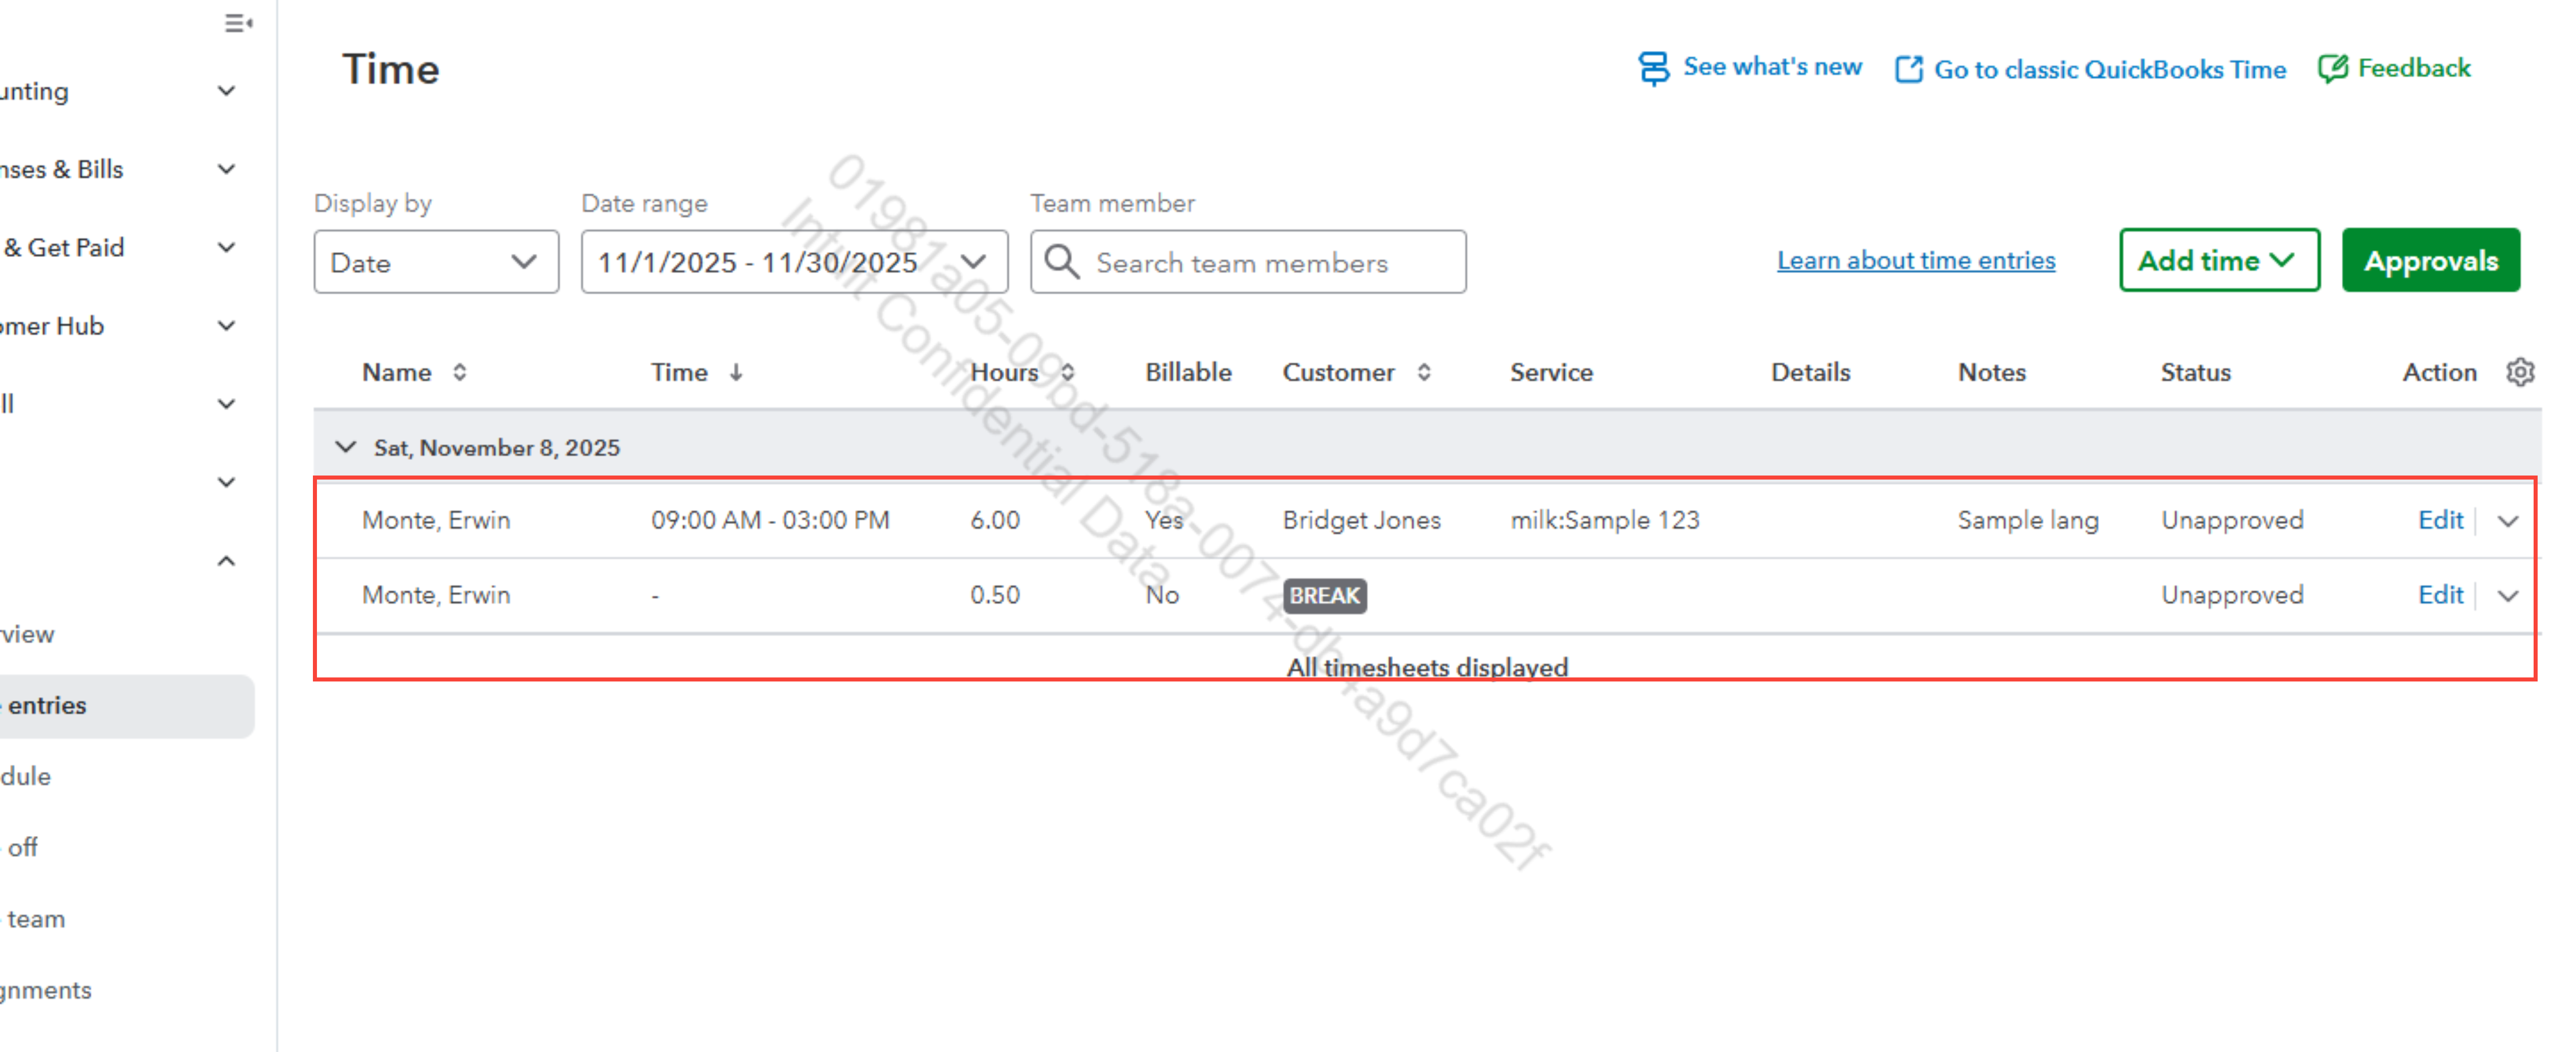Image resolution: width=2576 pixels, height=1052 pixels.
Task: Sort by Customer column arrows
Action: (x=1423, y=372)
